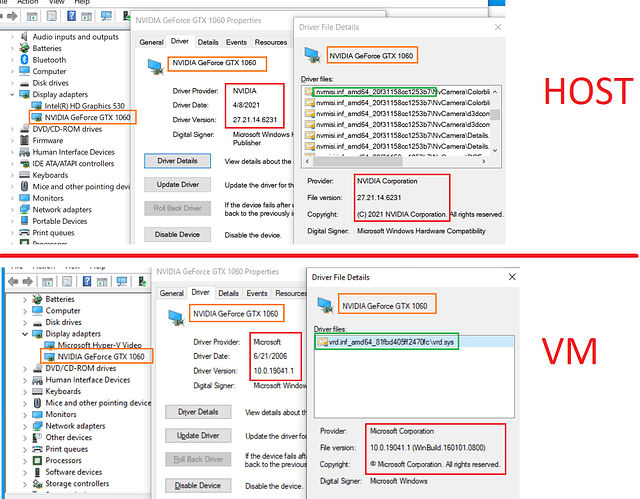Click the Storage controllers icon in VM tree
Image resolution: width=640 pixels, height=499 pixels.
tap(37, 483)
